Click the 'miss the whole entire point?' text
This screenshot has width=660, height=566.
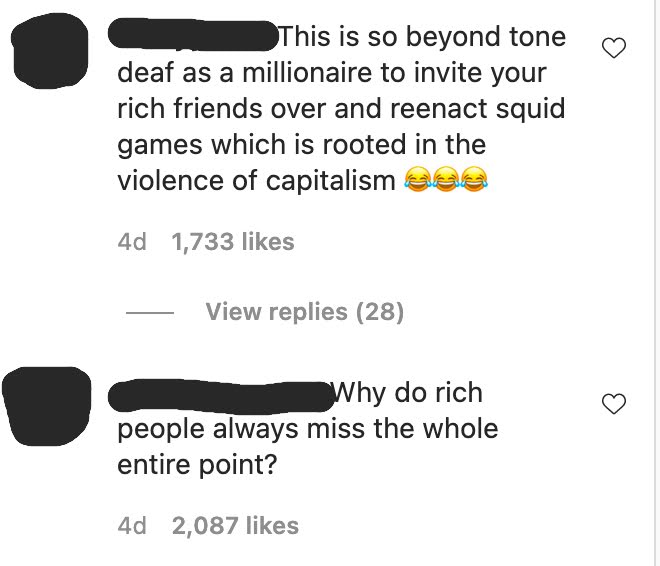pyautogui.click(x=308, y=447)
